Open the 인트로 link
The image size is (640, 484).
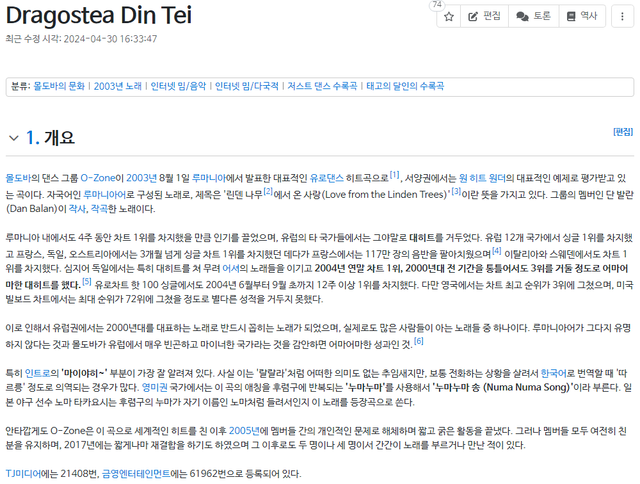click(x=37, y=373)
